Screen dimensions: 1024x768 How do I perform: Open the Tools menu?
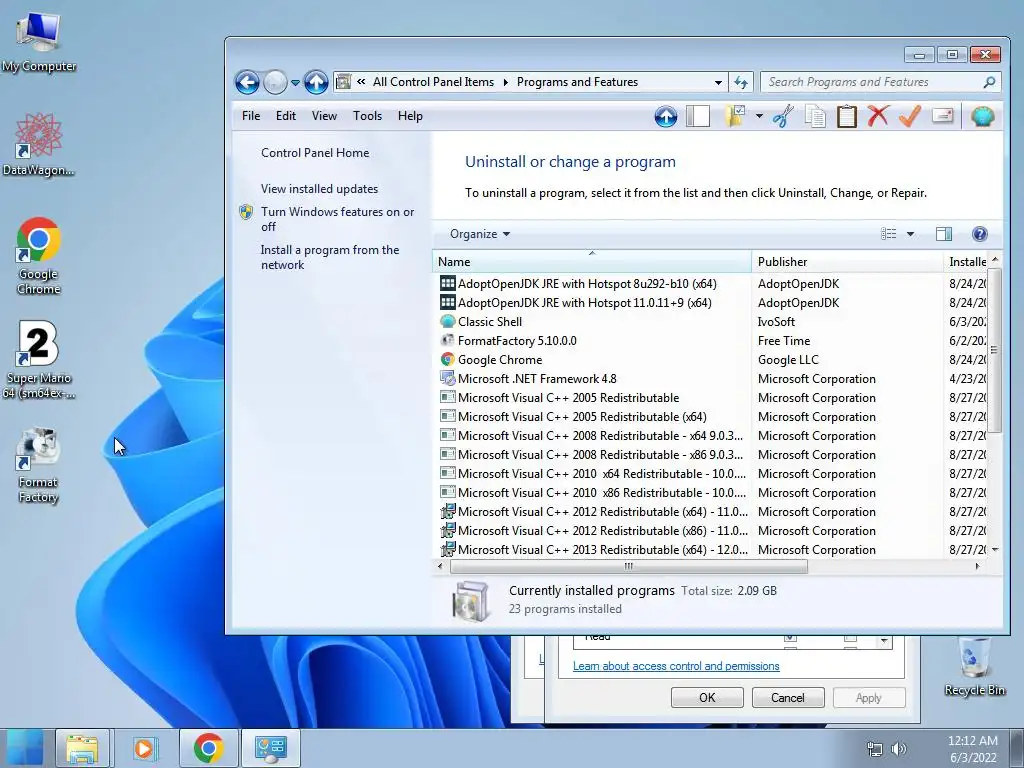pyautogui.click(x=367, y=116)
